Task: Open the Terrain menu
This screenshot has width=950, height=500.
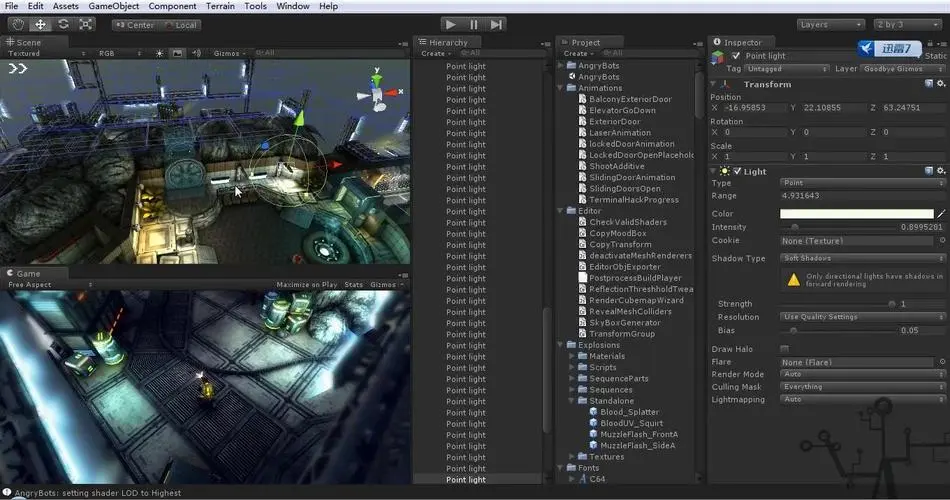Action: pos(220,6)
